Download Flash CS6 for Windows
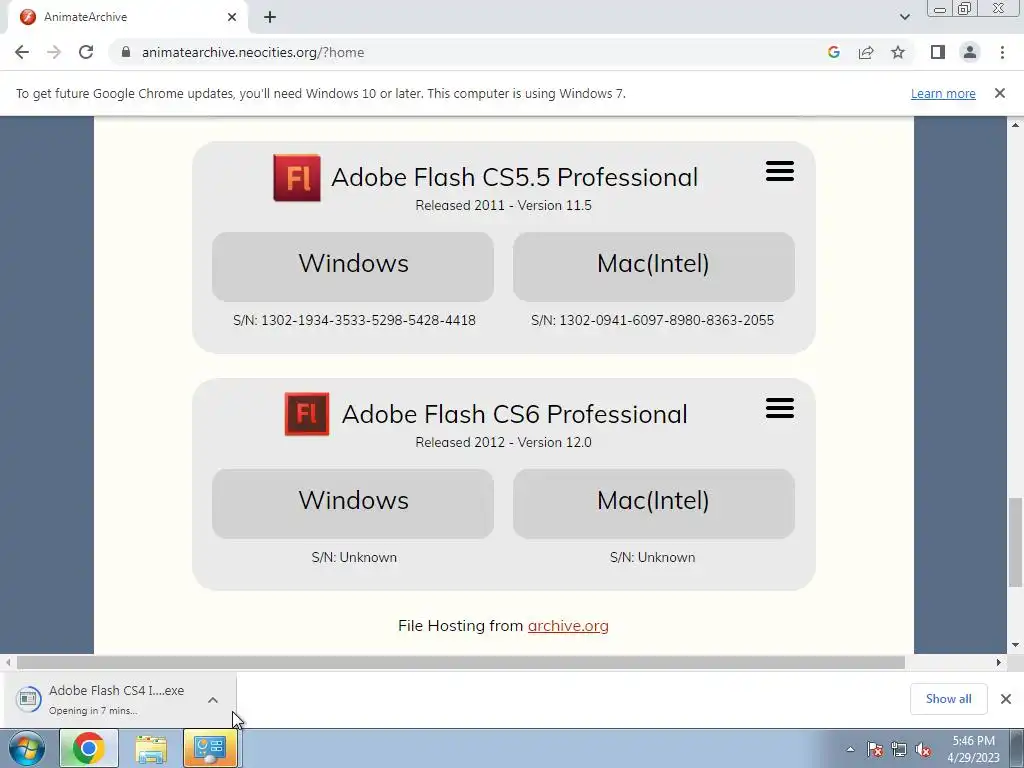Viewport: 1024px width, 768px height. coord(353,504)
